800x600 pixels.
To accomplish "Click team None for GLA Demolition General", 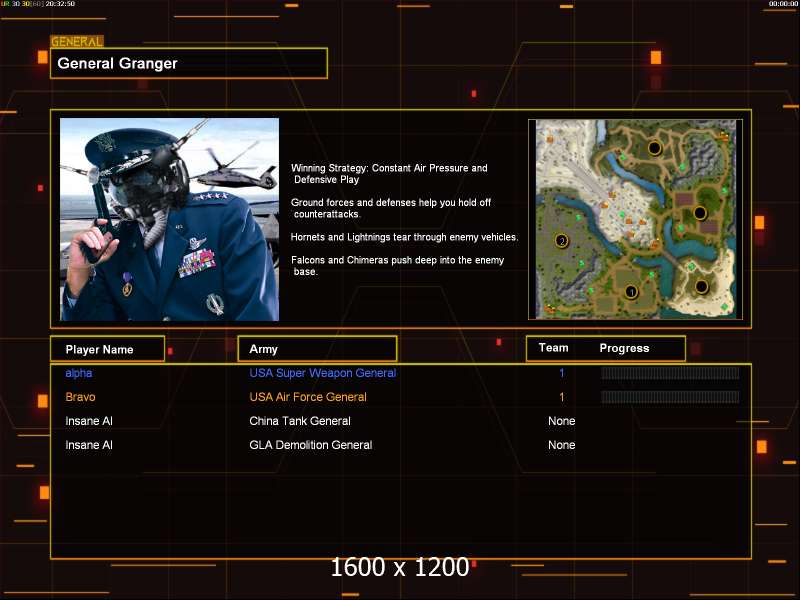I will [x=562, y=445].
